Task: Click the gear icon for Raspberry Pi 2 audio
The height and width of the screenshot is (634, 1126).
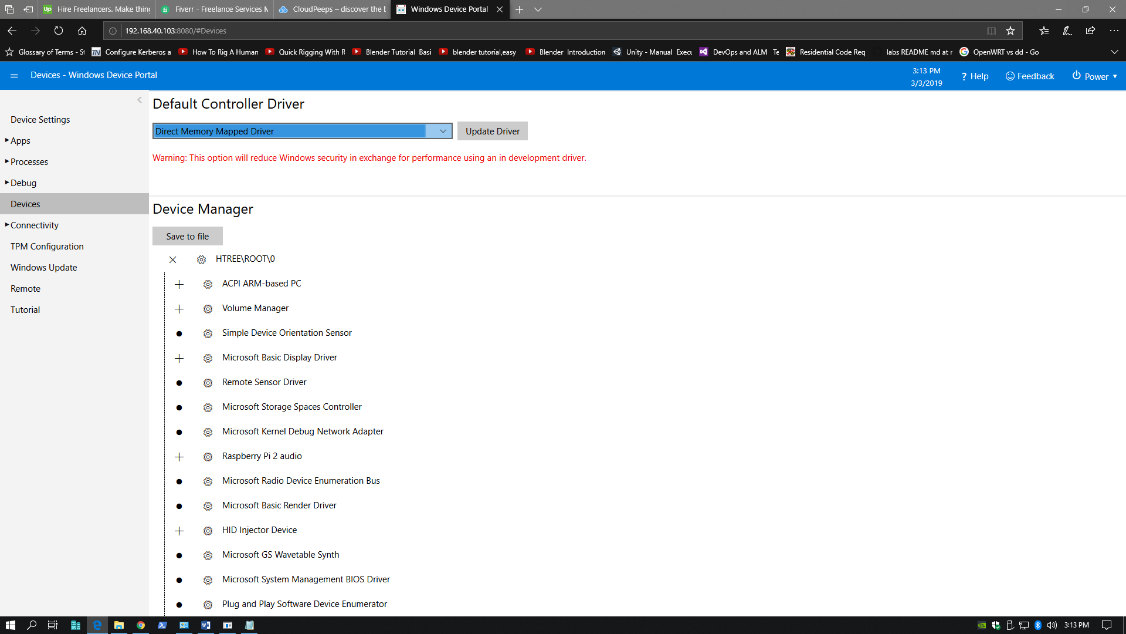Action: (x=208, y=457)
